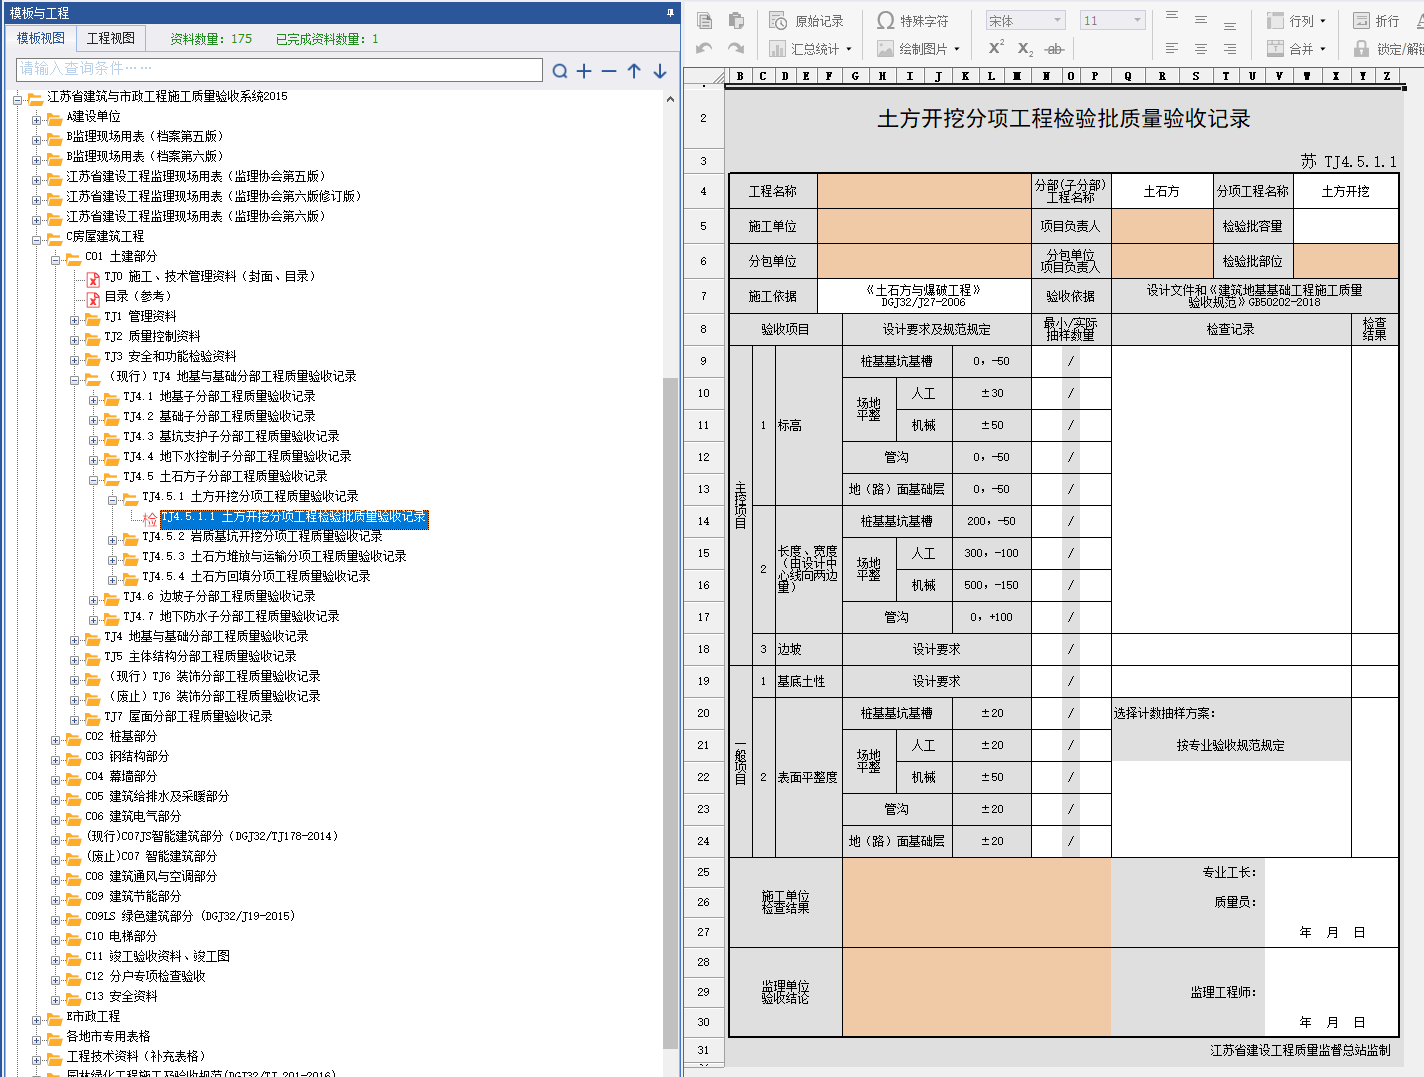The width and height of the screenshot is (1424, 1077).
Task: Click the 检验批部位 orange cell
Action: click(1345, 261)
